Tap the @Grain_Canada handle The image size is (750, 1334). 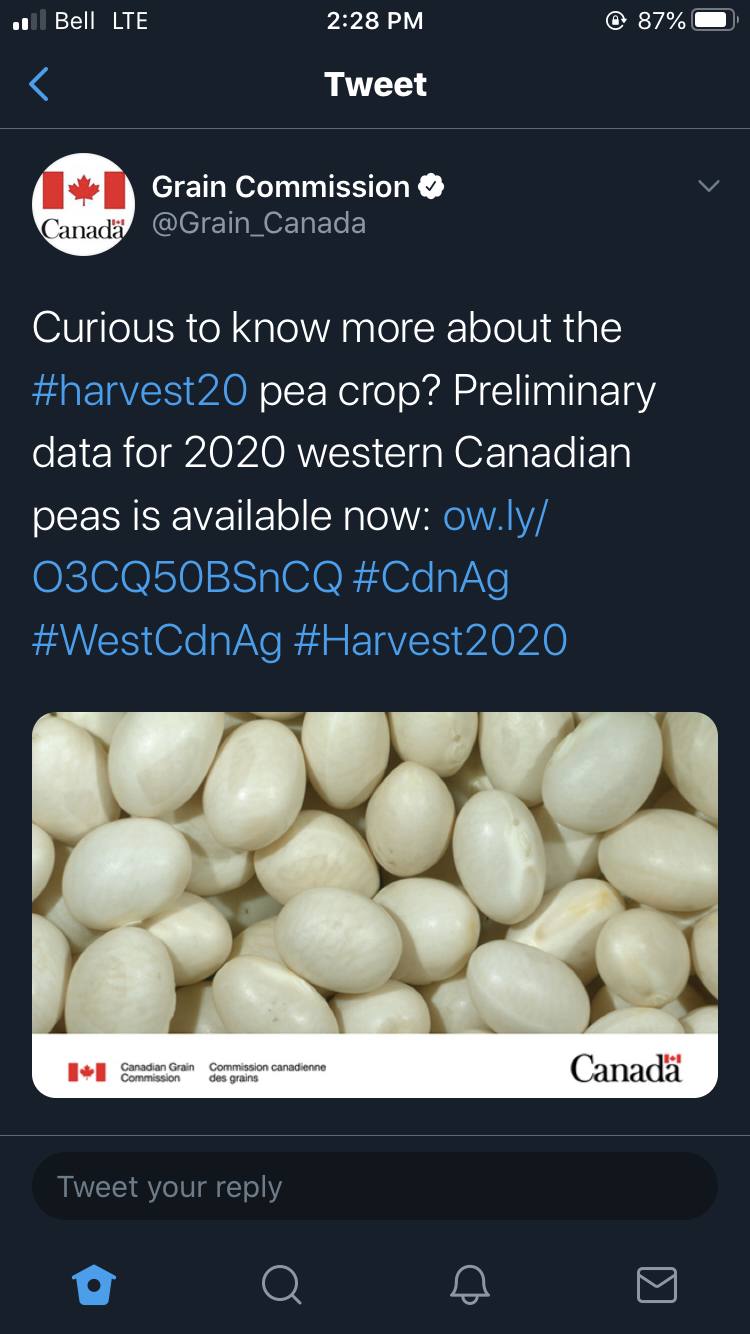259,222
